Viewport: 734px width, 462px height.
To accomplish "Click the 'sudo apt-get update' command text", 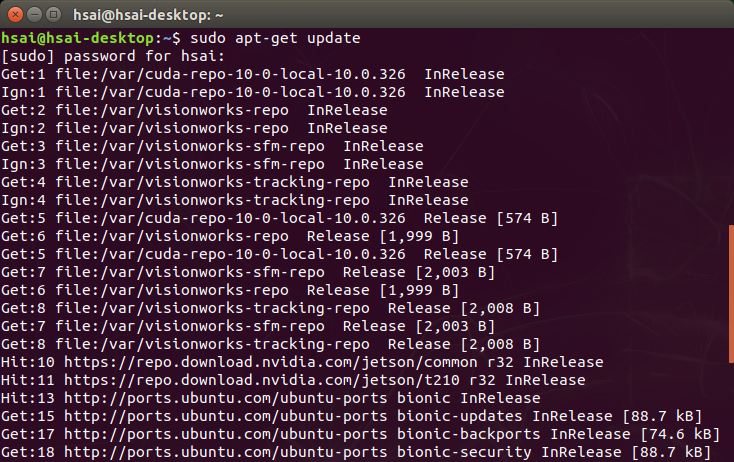I will pos(275,38).
